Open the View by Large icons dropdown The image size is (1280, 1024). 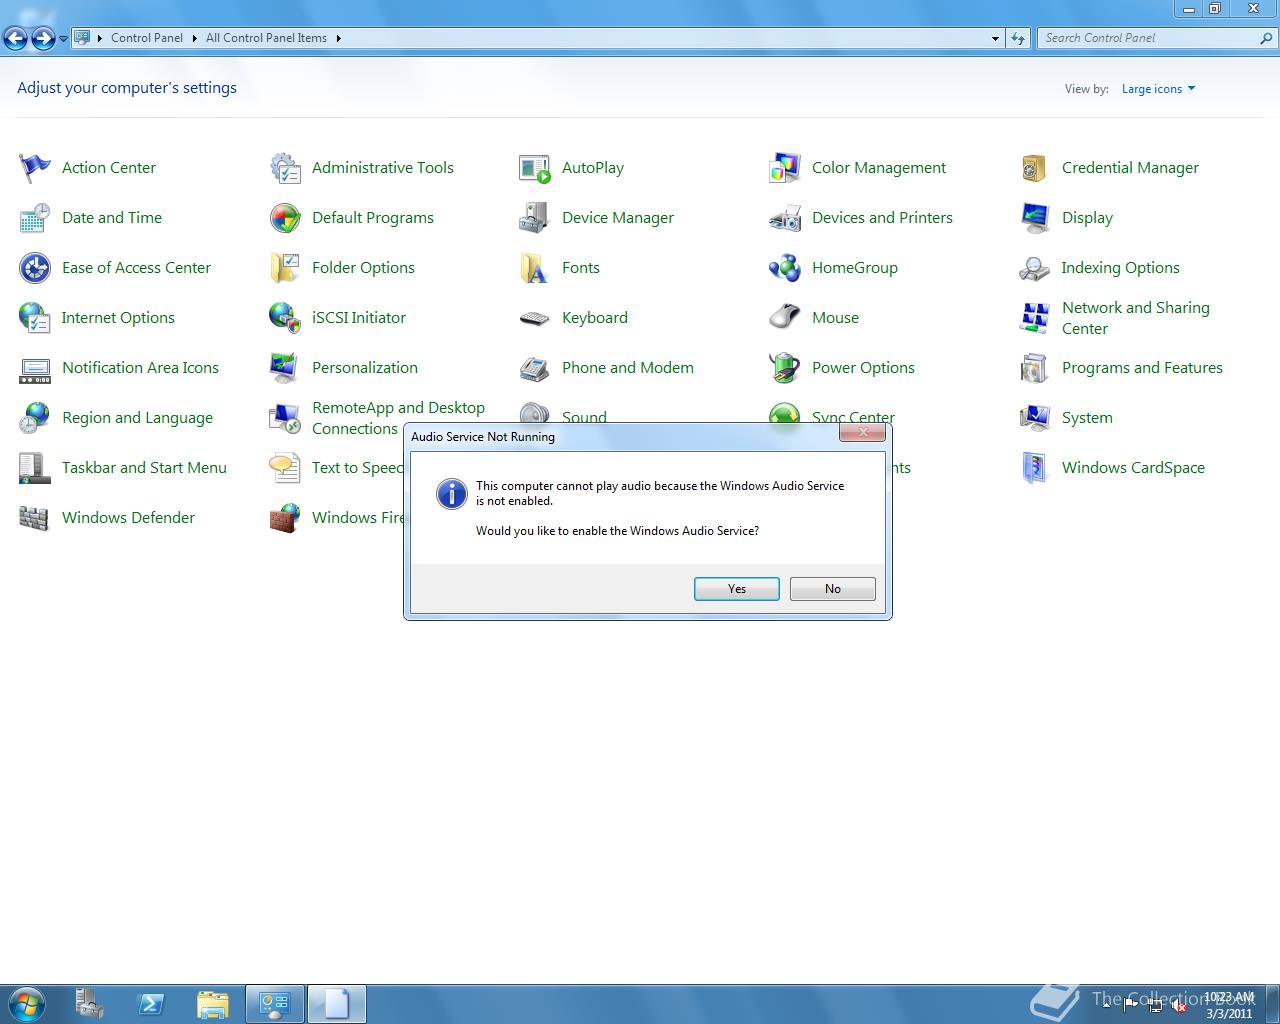click(x=1158, y=89)
